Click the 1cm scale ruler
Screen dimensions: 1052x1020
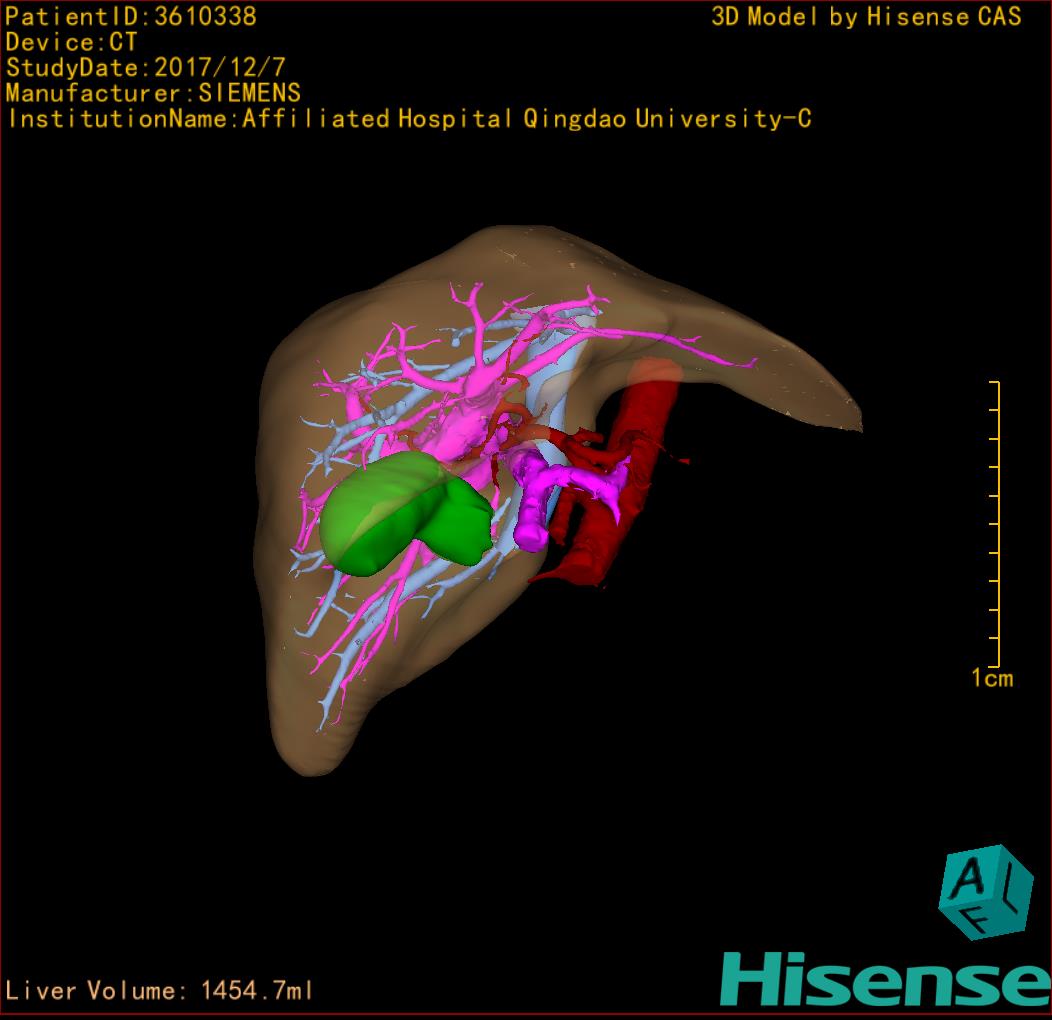click(996, 523)
